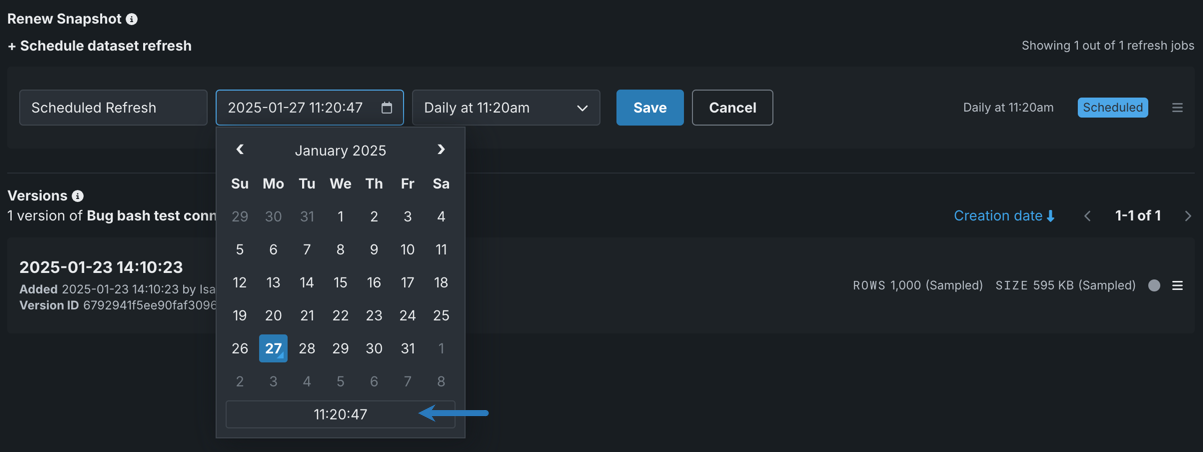Screen dimensions: 1203x452
Task: Click the gray status circle on version
Action: point(1154,286)
